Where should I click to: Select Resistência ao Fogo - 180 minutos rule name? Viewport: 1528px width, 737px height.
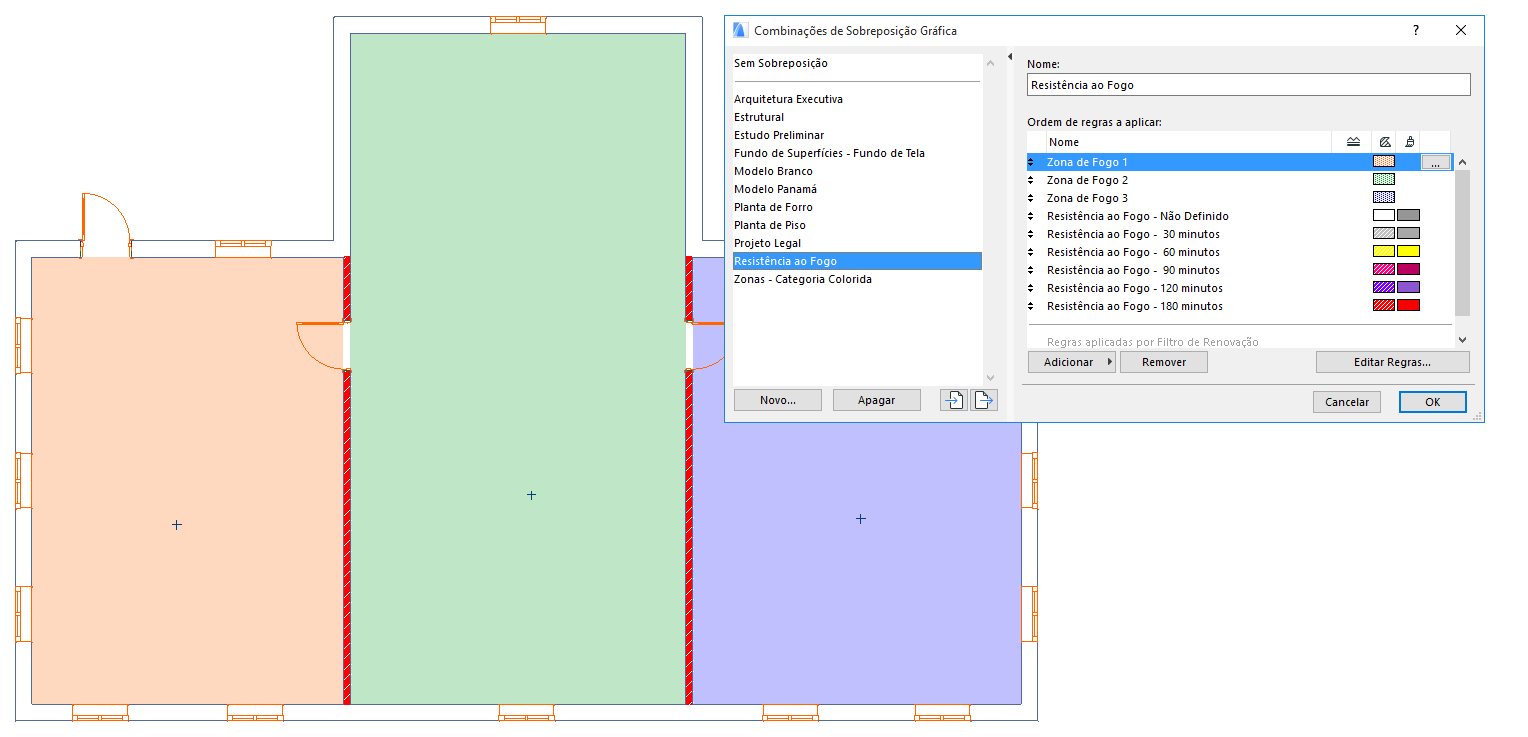click(x=1135, y=306)
